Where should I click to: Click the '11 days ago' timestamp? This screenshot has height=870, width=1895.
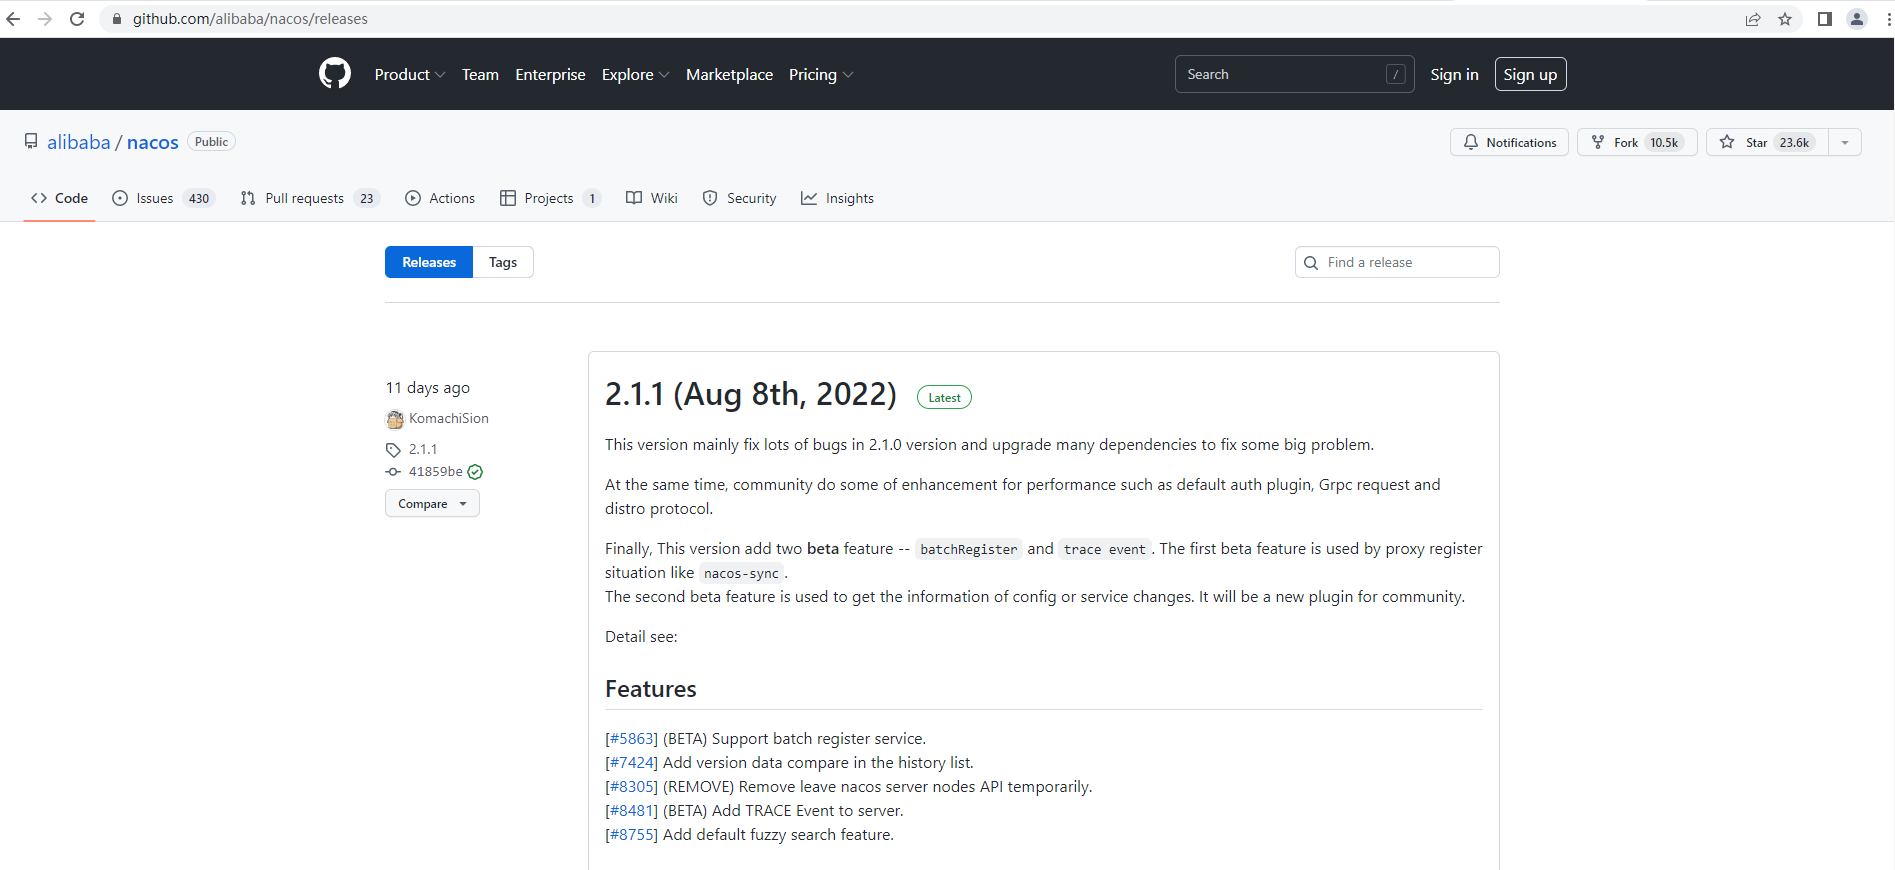428,388
